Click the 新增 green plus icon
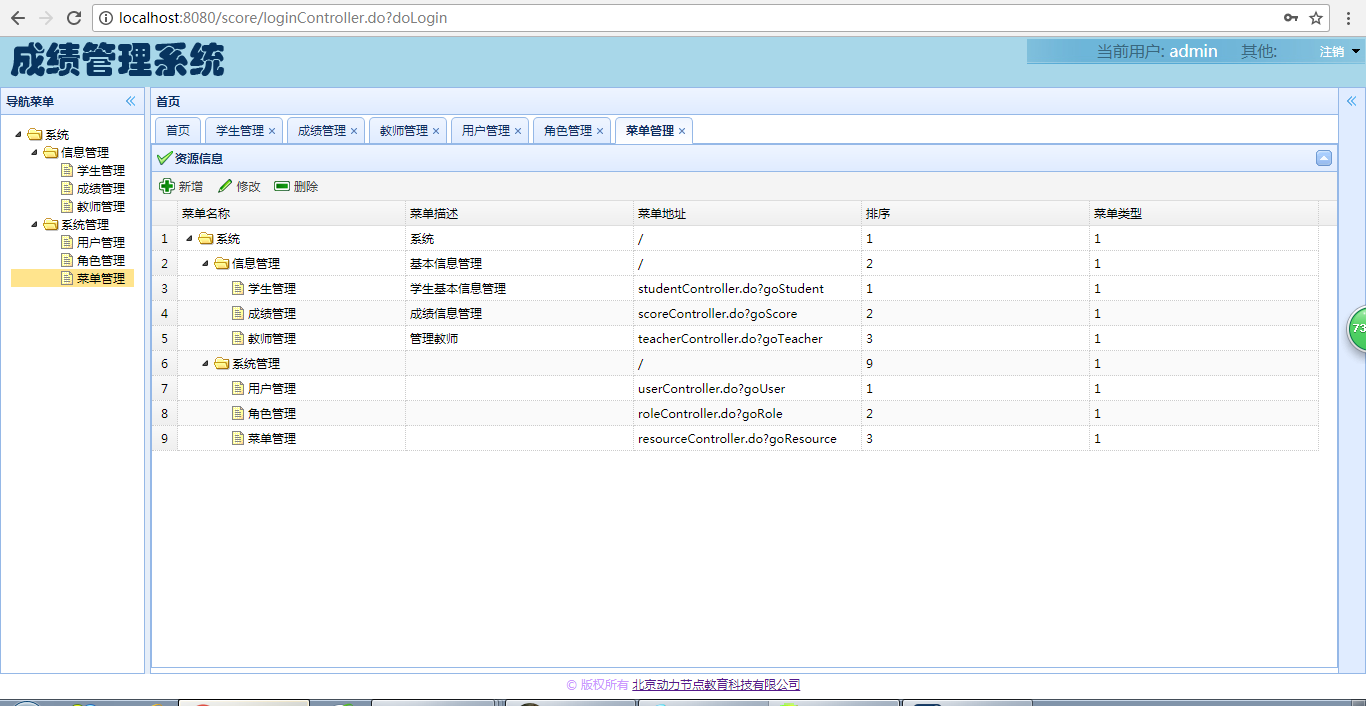 pyautogui.click(x=167, y=186)
